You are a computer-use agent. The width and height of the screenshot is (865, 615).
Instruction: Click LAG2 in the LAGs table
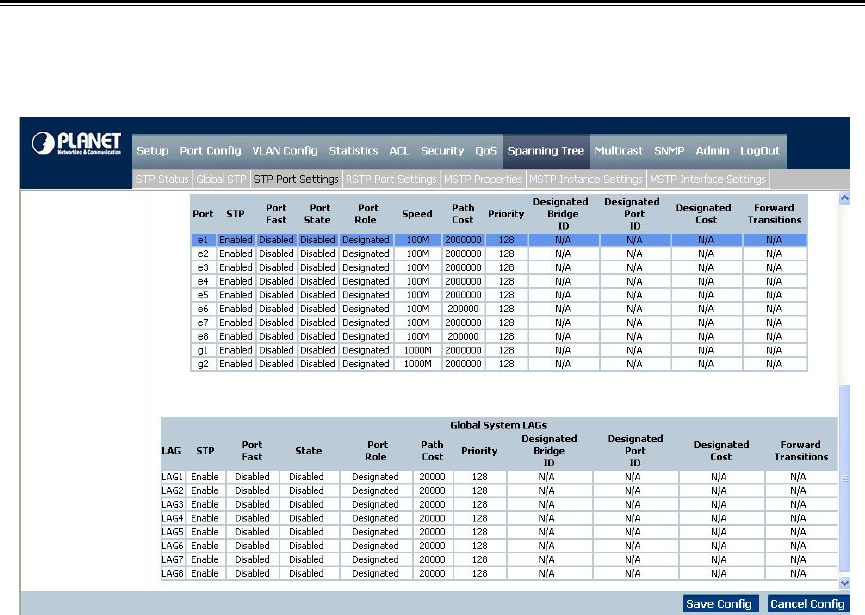coord(172,490)
